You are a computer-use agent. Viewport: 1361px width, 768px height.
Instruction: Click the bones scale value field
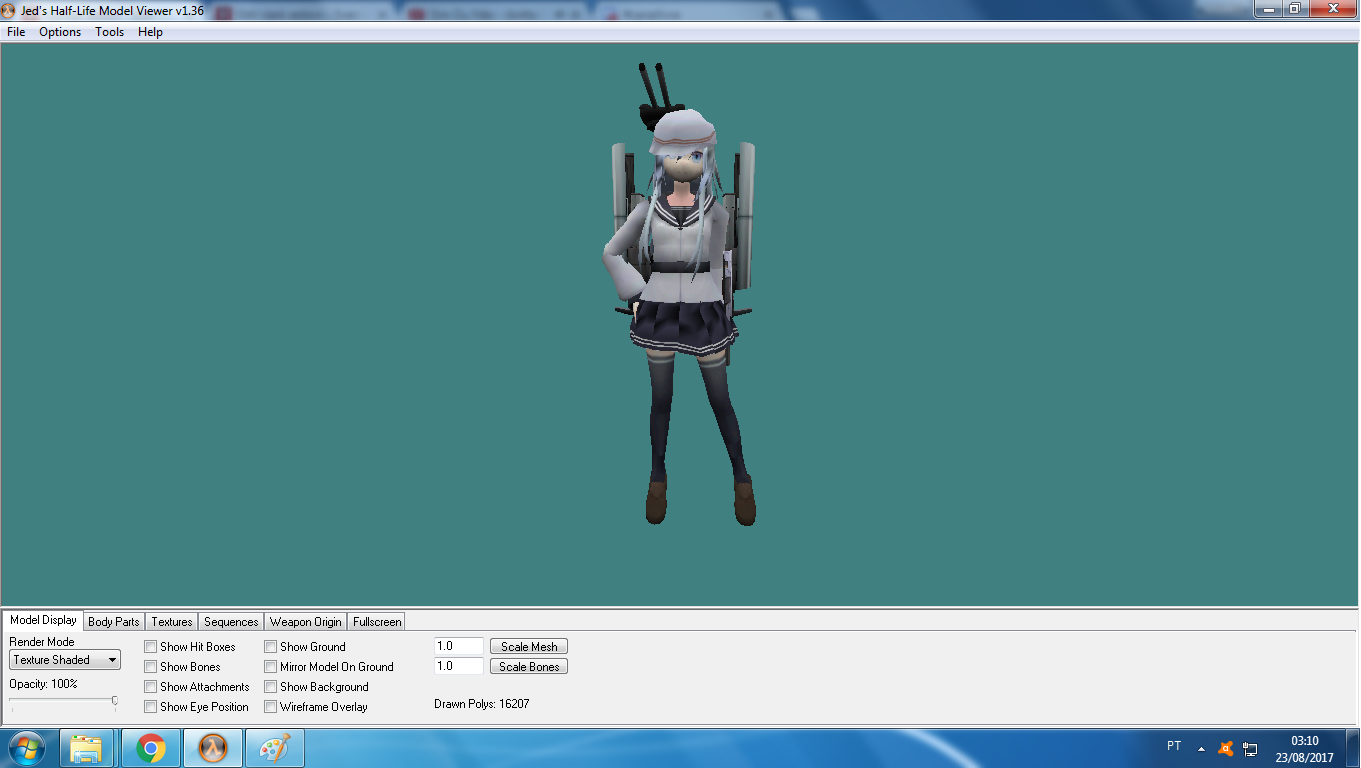[459, 667]
